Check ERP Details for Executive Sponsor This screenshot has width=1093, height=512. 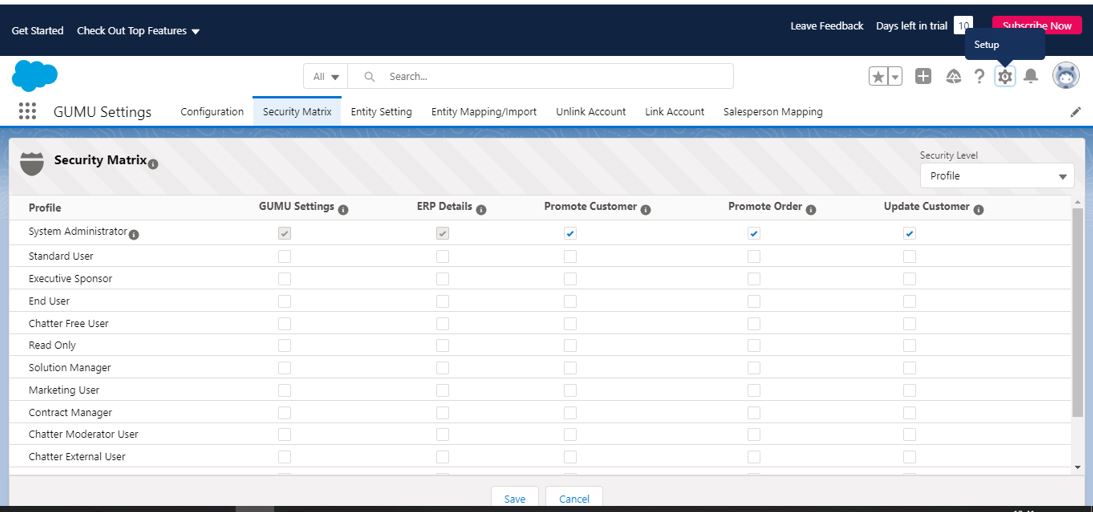443,279
